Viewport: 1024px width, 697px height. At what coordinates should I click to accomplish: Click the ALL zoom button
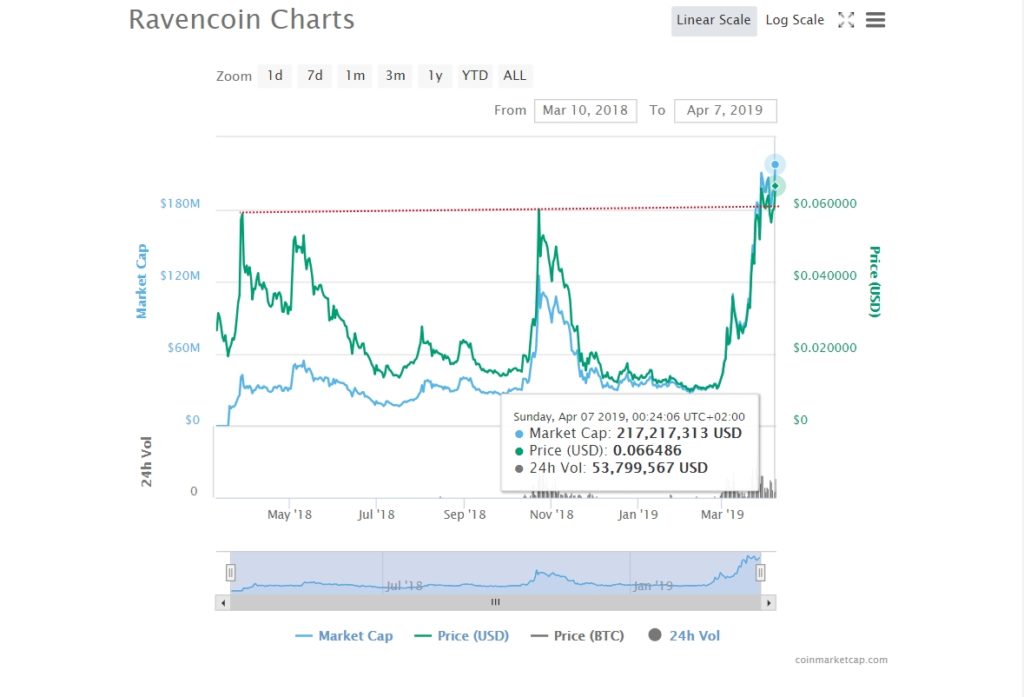coord(514,75)
